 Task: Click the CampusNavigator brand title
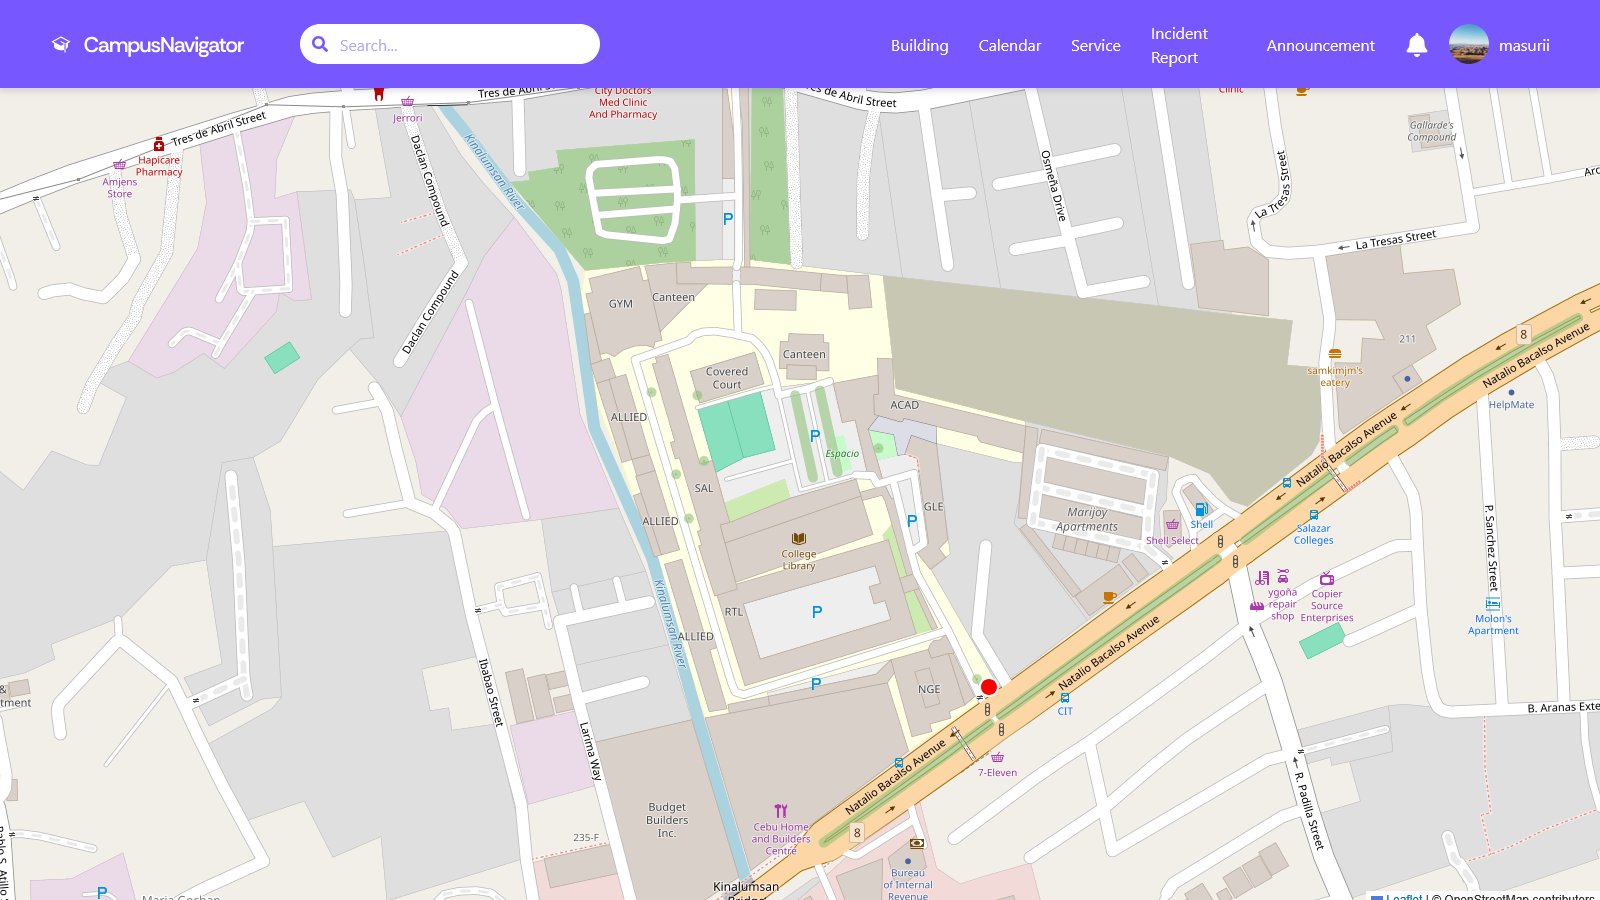click(x=164, y=45)
